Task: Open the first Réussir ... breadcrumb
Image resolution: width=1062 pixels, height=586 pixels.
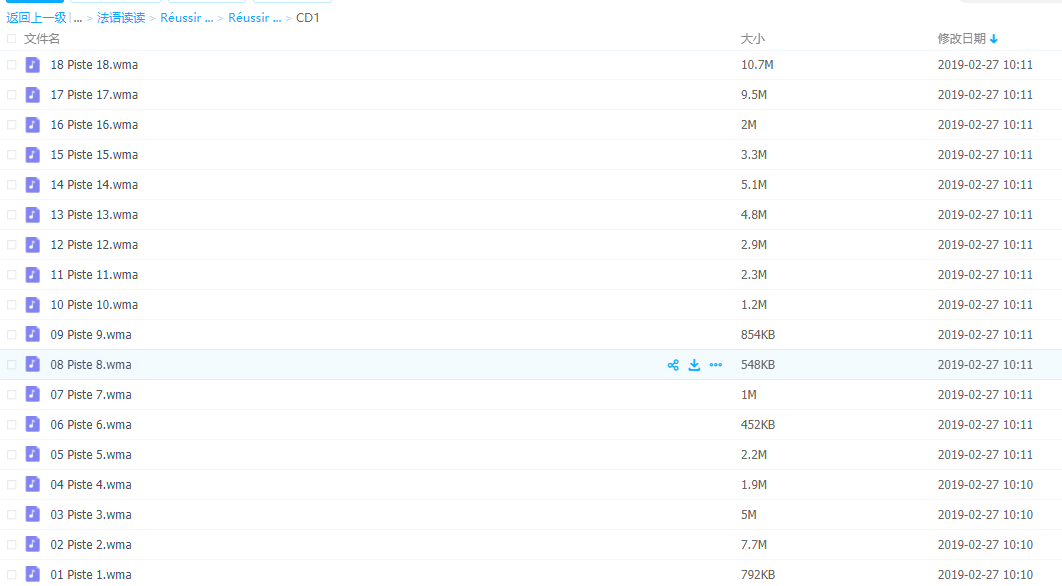Action: point(186,18)
